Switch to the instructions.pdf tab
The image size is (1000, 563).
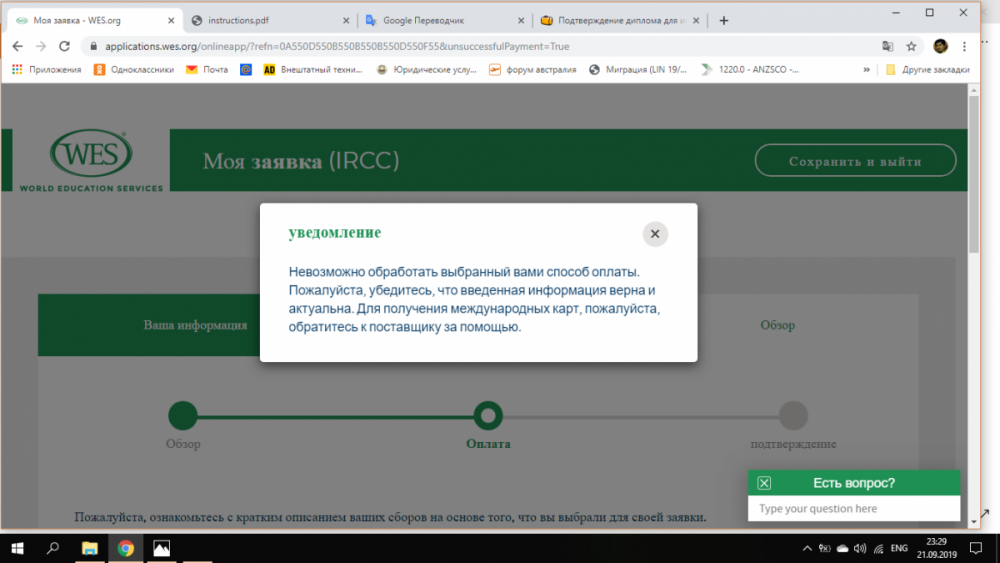[265, 20]
